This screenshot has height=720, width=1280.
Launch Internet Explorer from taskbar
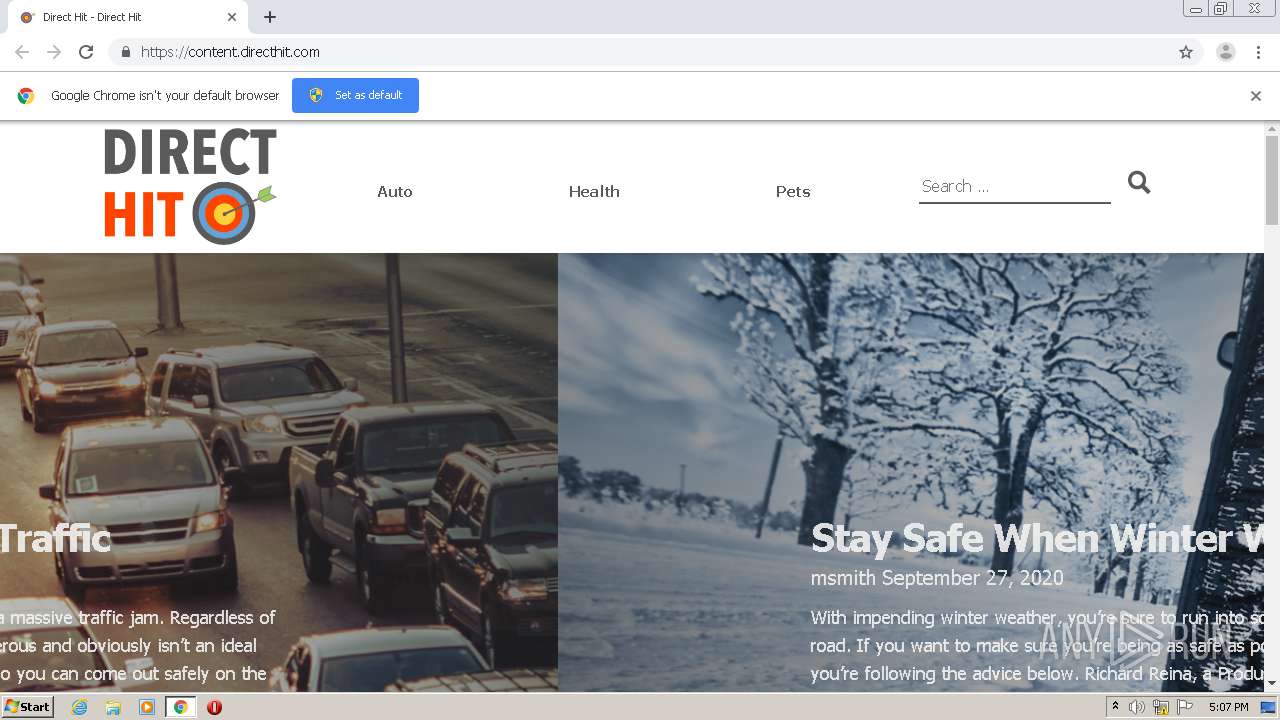[79, 707]
